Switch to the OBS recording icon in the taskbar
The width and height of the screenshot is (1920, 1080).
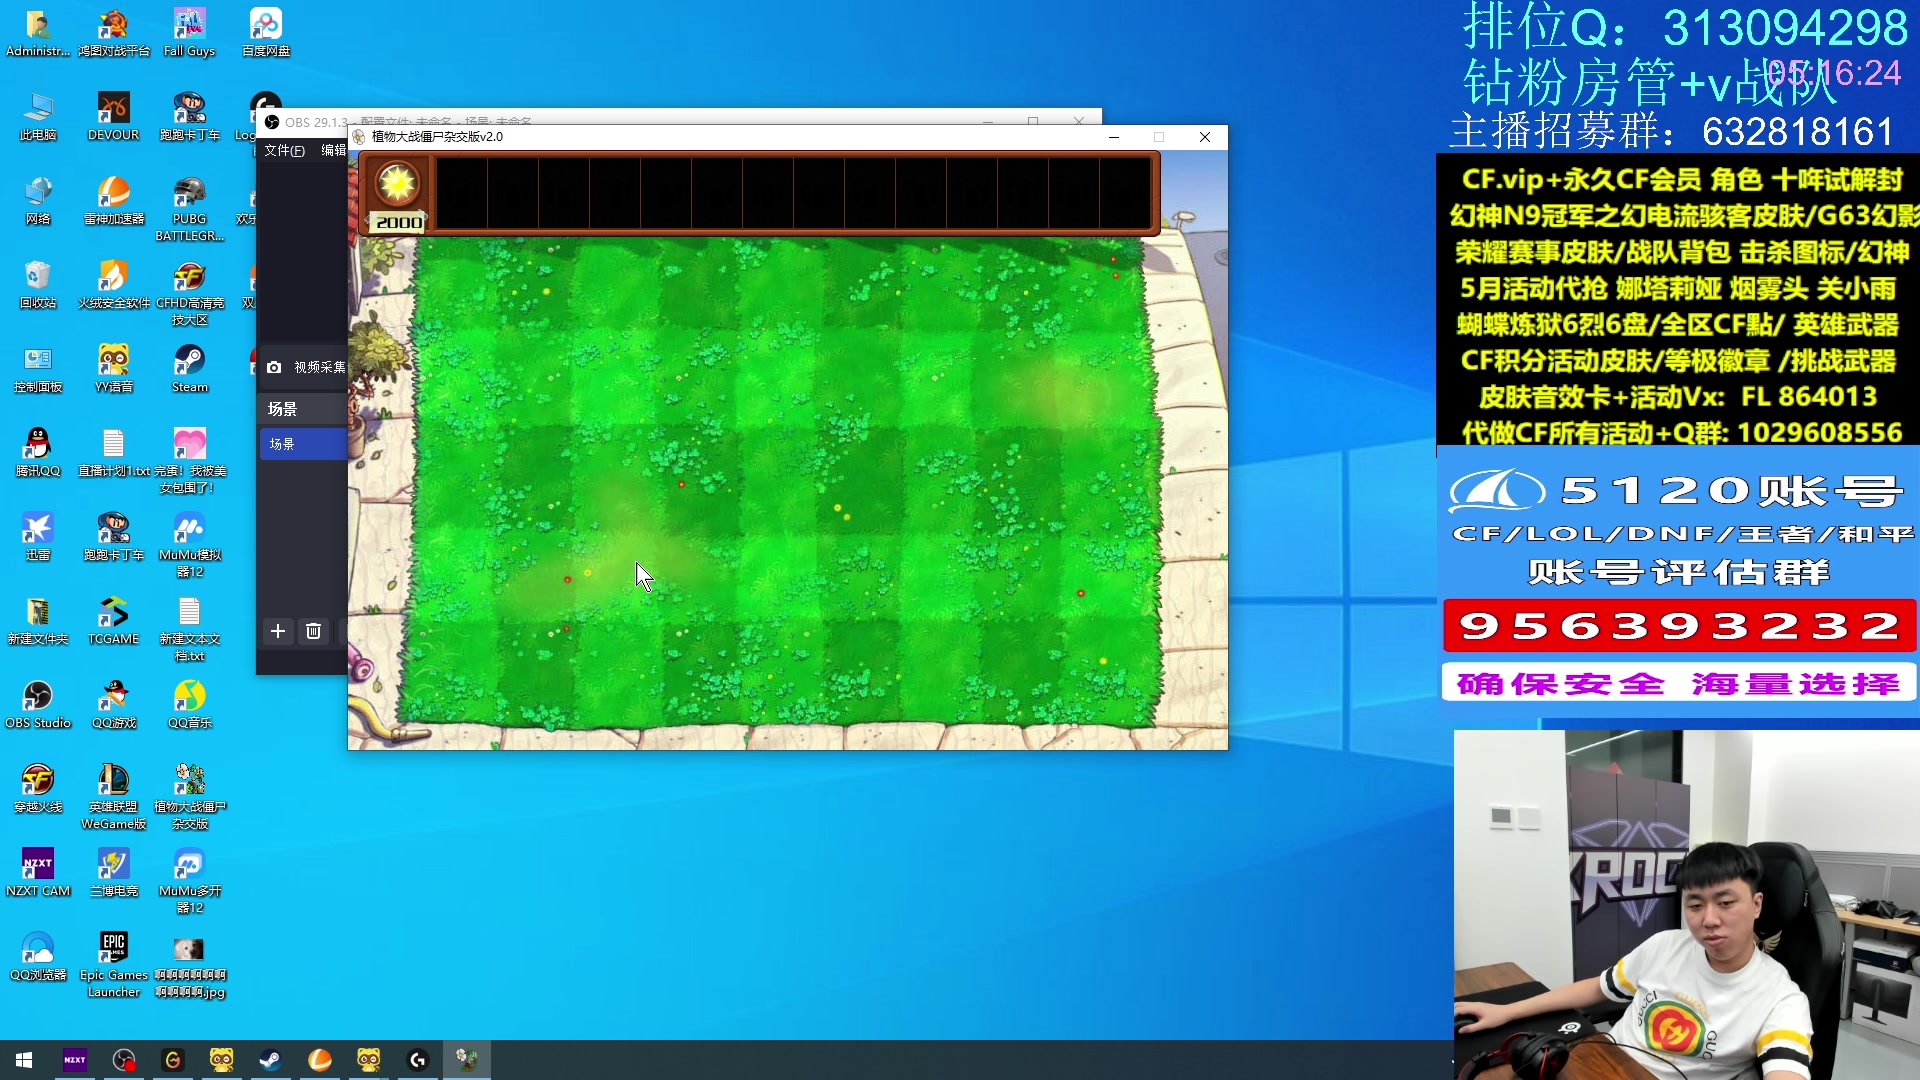124,1060
